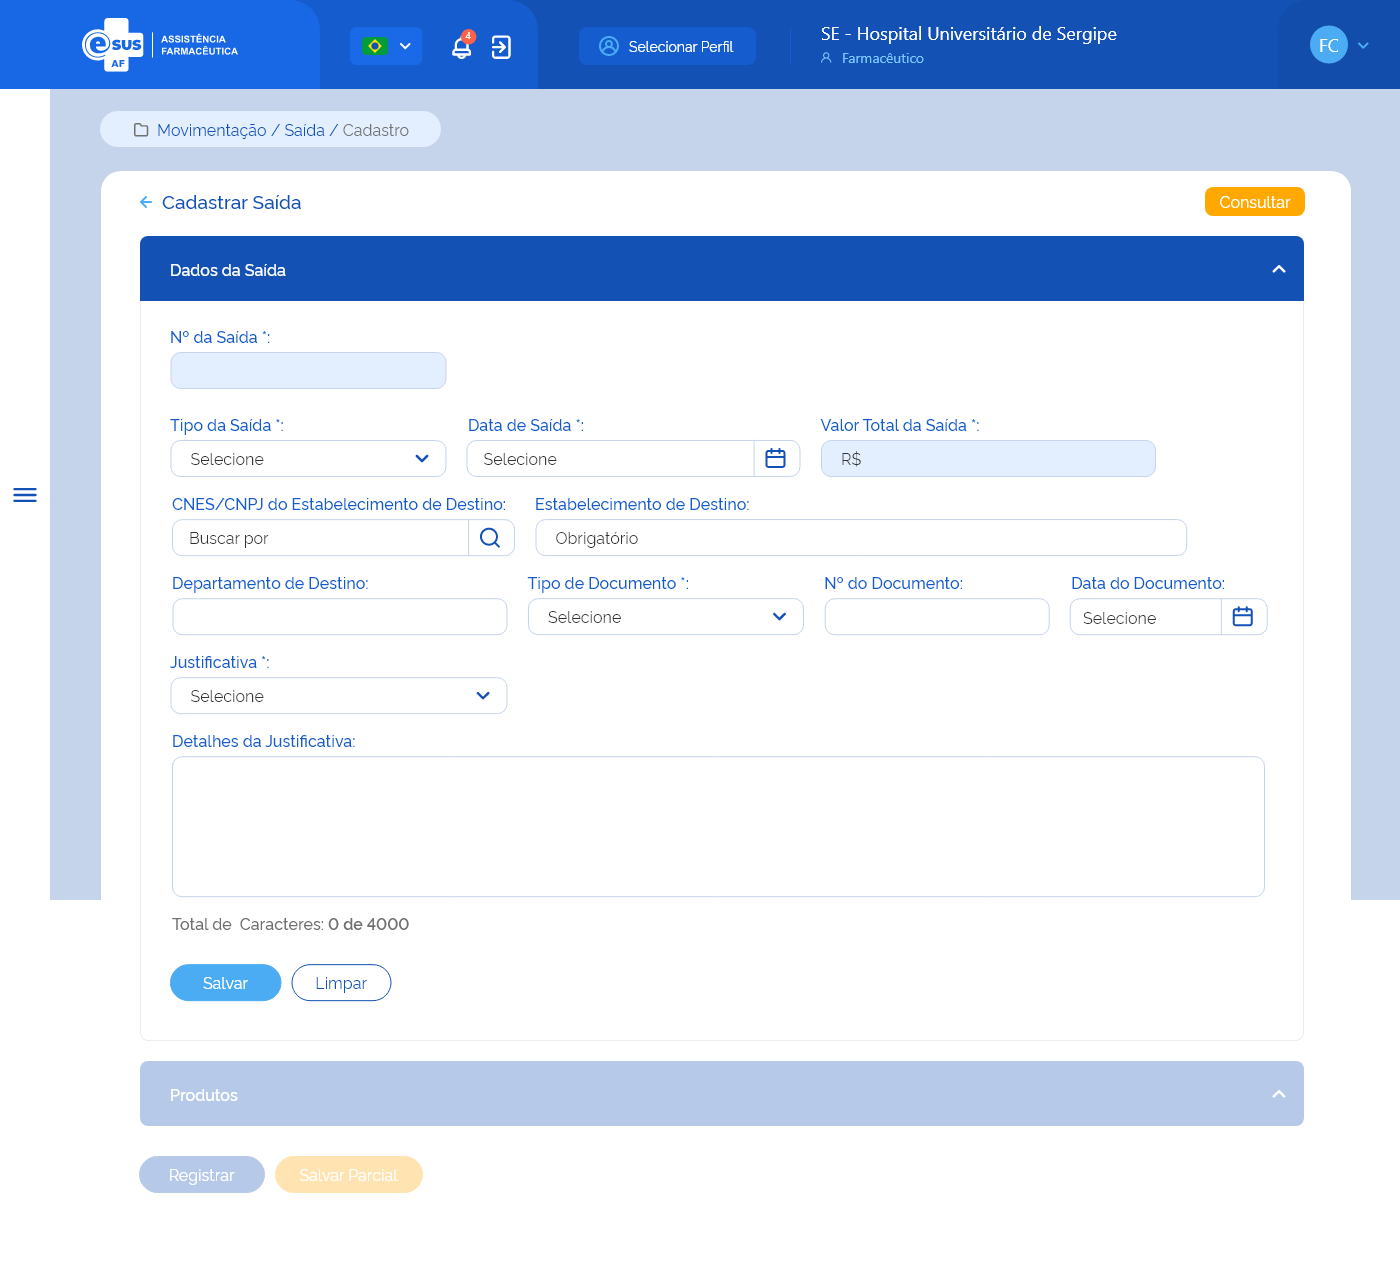Collapse the Dados da Saída section
Viewport: 1400px width, 1266px height.
coord(1278,269)
